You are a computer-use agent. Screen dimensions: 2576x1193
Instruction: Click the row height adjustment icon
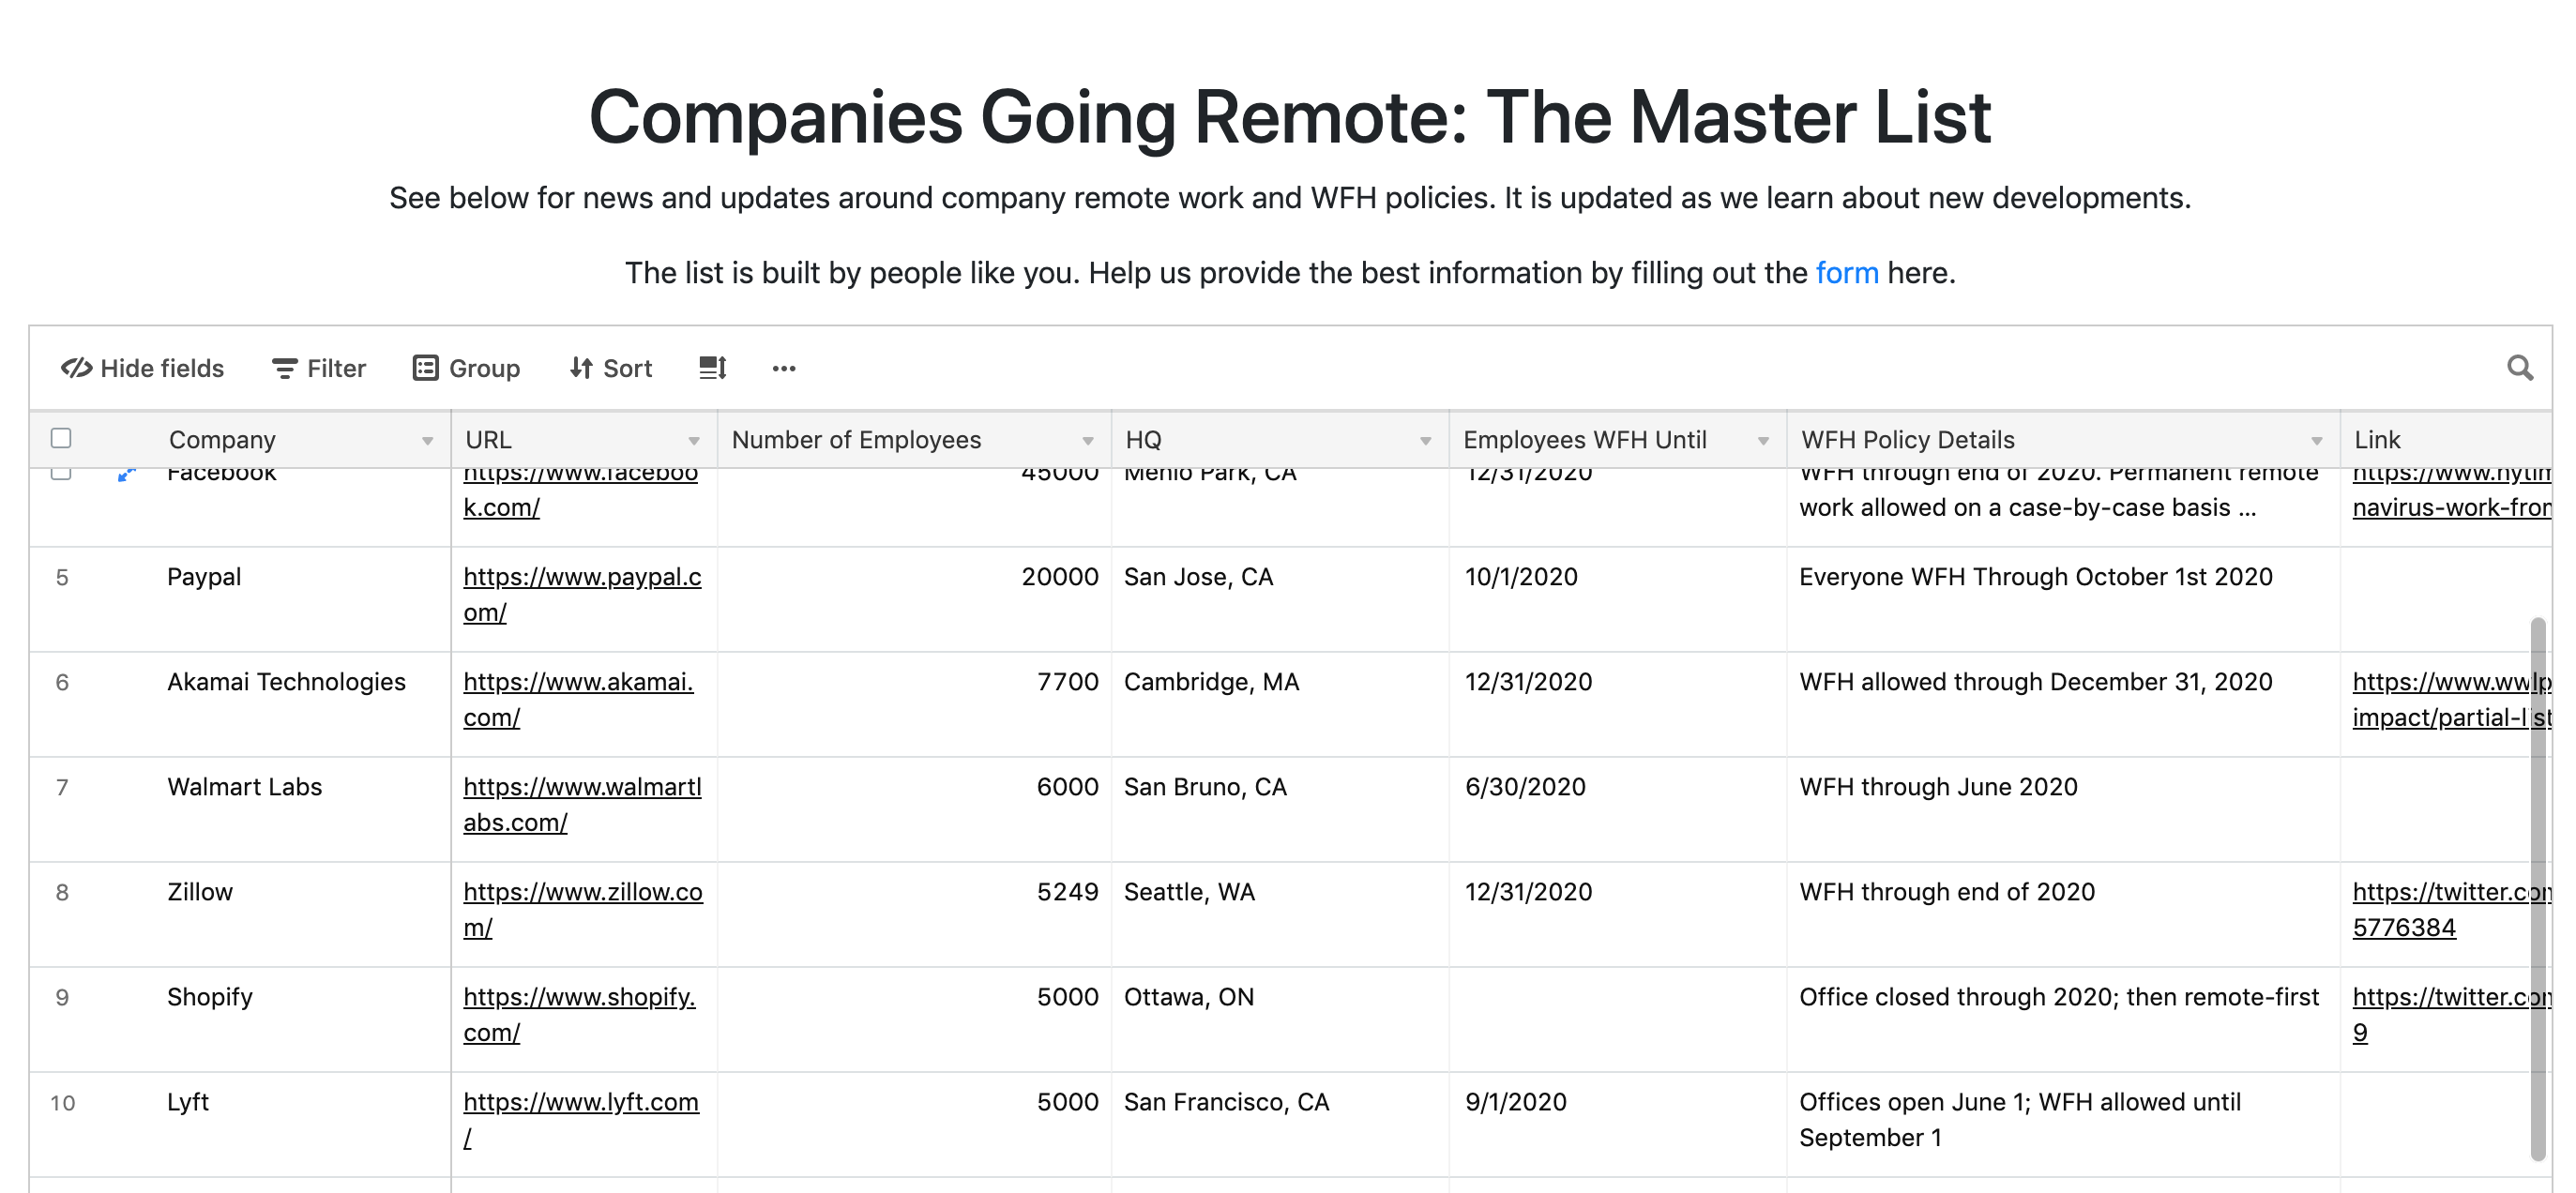click(x=711, y=368)
